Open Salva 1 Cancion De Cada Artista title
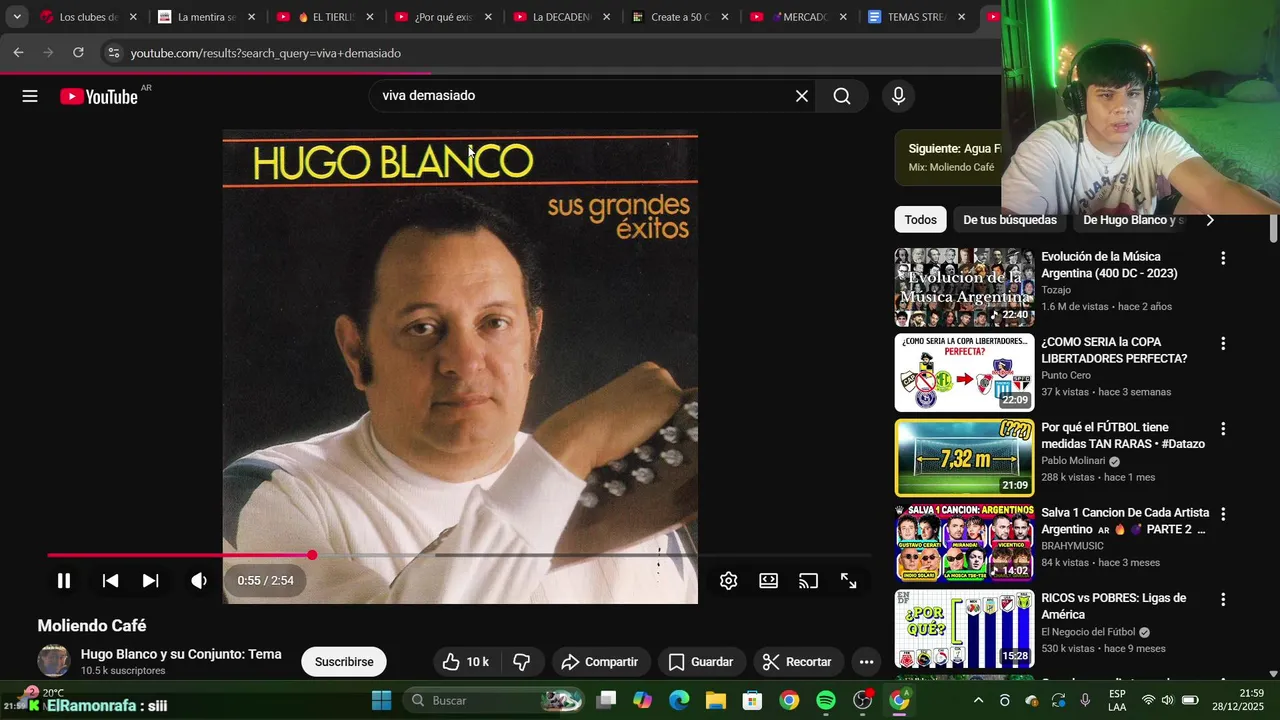The height and width of the screenshot is (720, 1280). coord(1125,521)
